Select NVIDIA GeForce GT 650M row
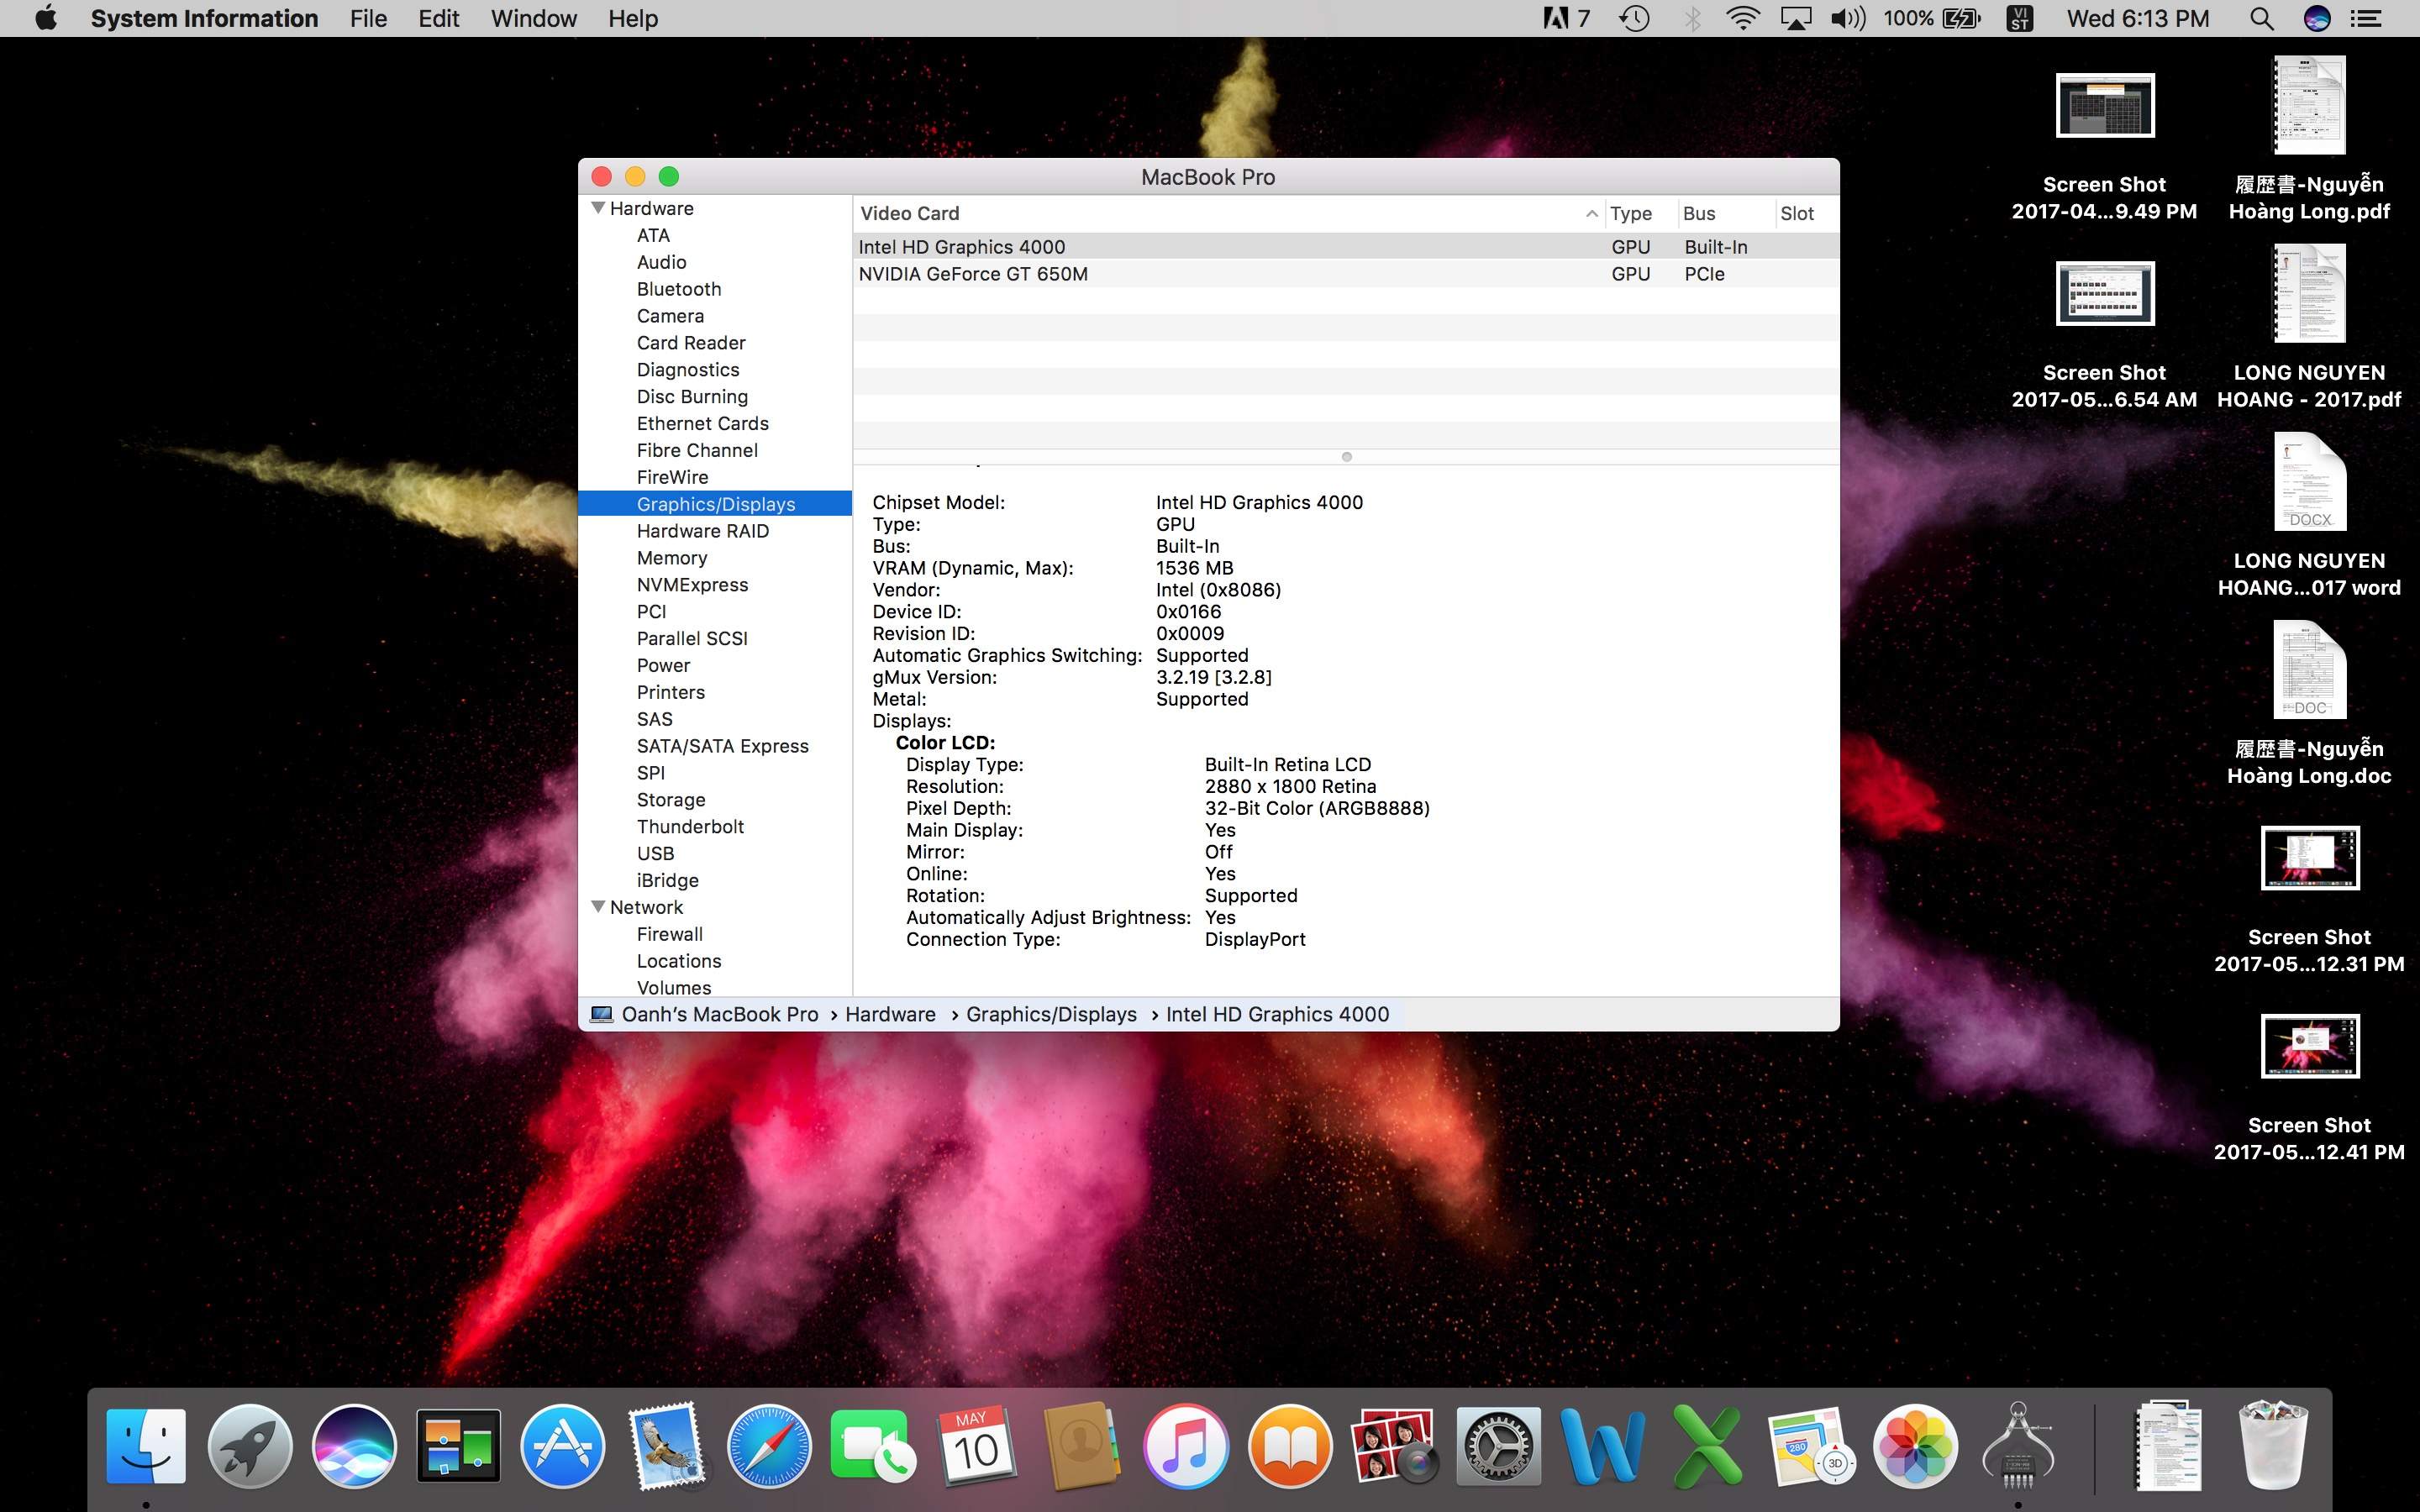The image size is (2420, 1512). (x=973, y=274)
